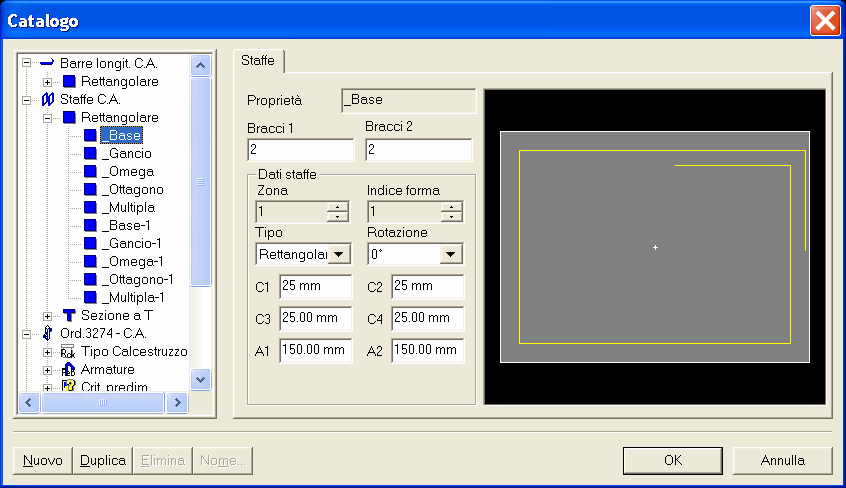Click the T-shaped Sezione a T icon
846x488 pixels.
click(69, 315)
